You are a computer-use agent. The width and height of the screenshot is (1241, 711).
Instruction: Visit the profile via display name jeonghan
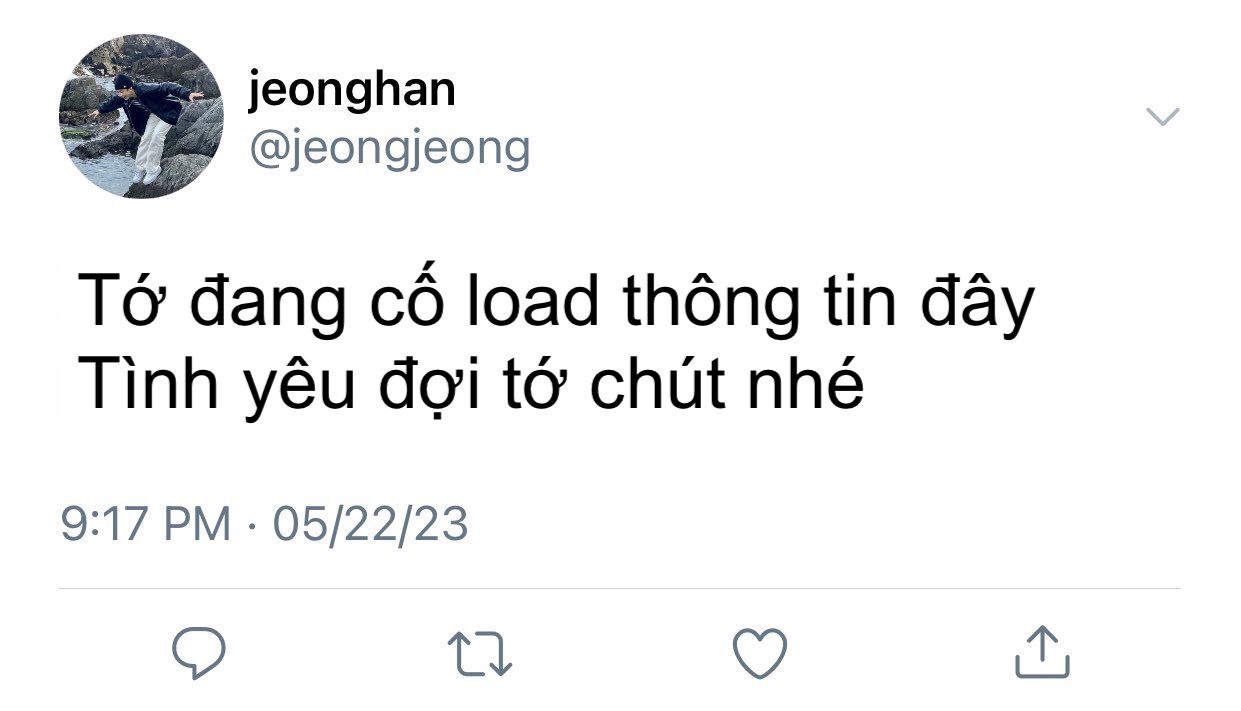(351, 92)
